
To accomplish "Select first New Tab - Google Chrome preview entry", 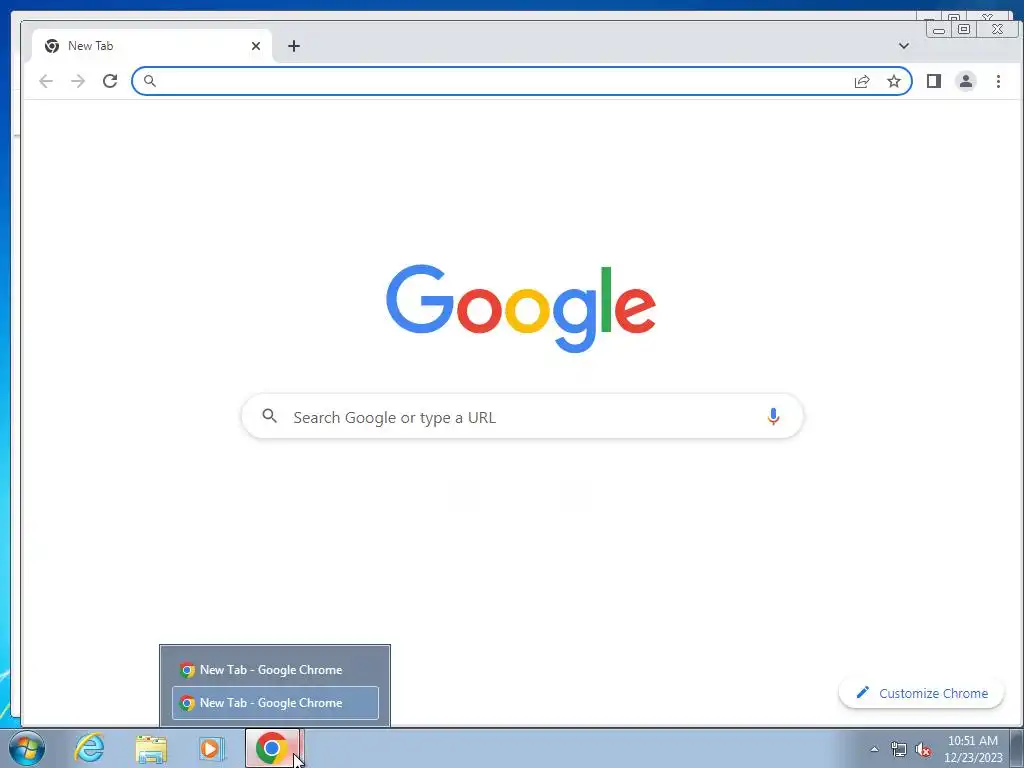I will 275,669.
